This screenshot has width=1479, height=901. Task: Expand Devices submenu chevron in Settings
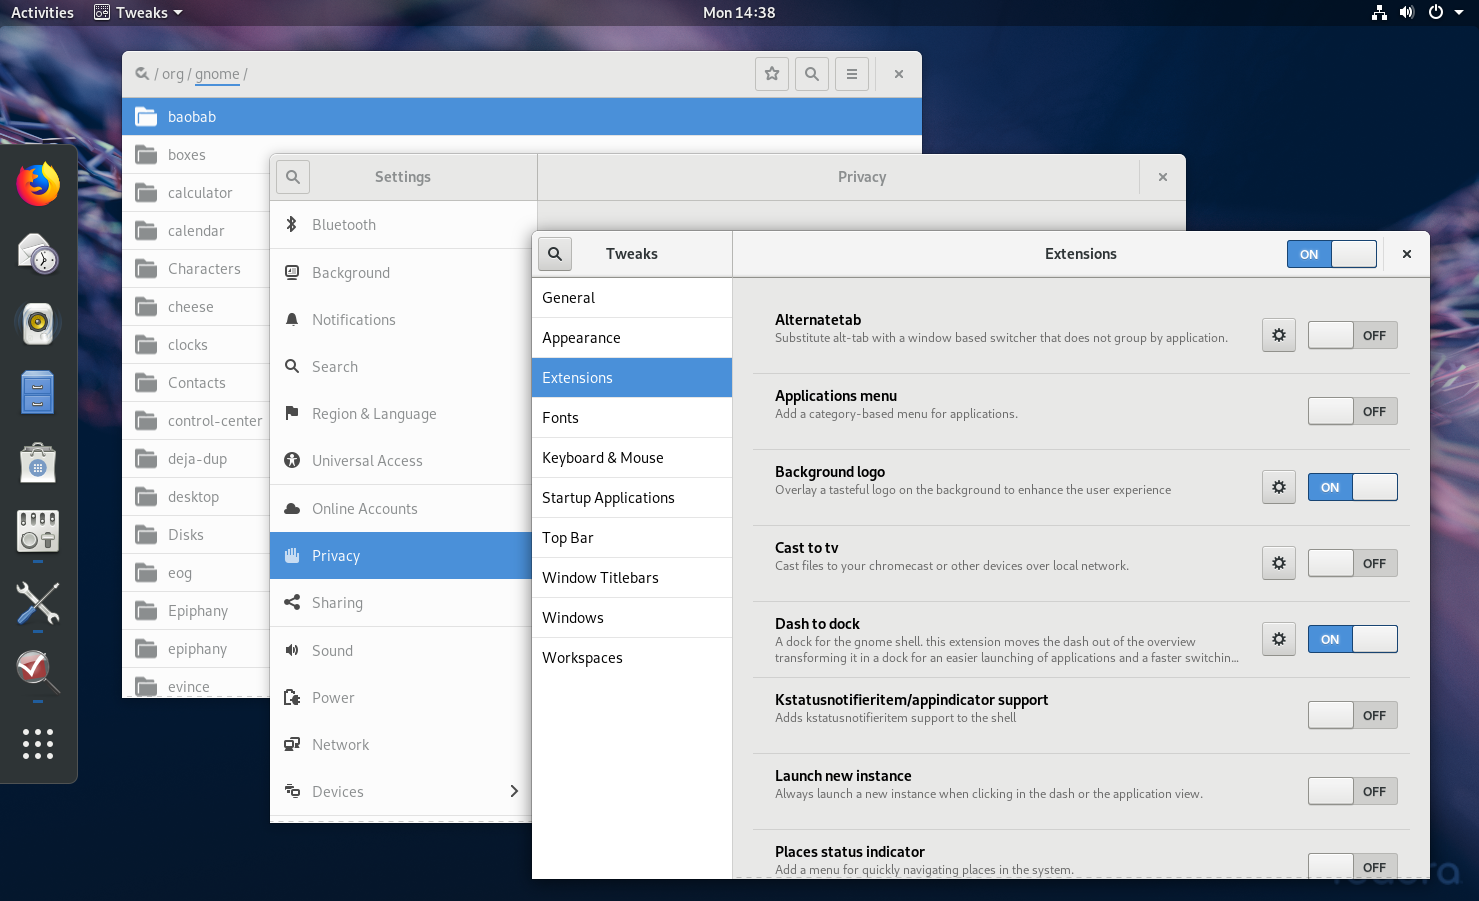[514, 791]
